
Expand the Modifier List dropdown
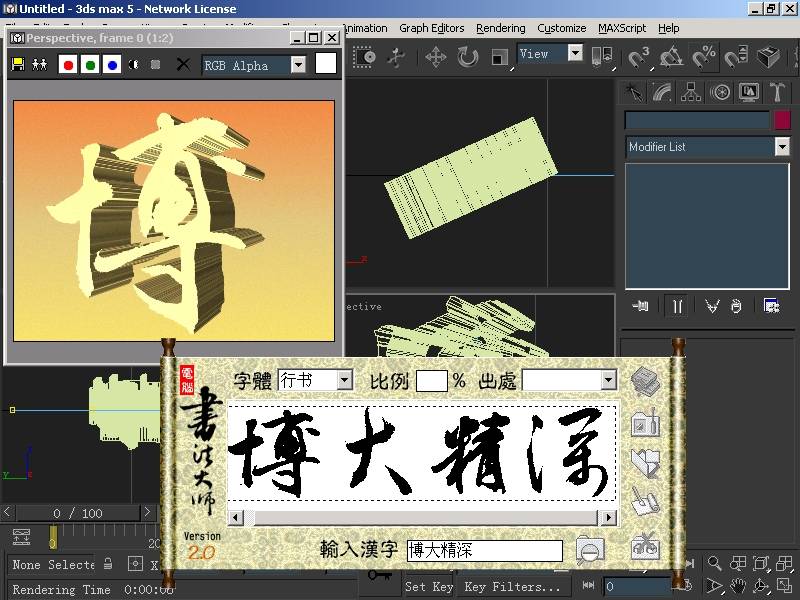[782, 147]
